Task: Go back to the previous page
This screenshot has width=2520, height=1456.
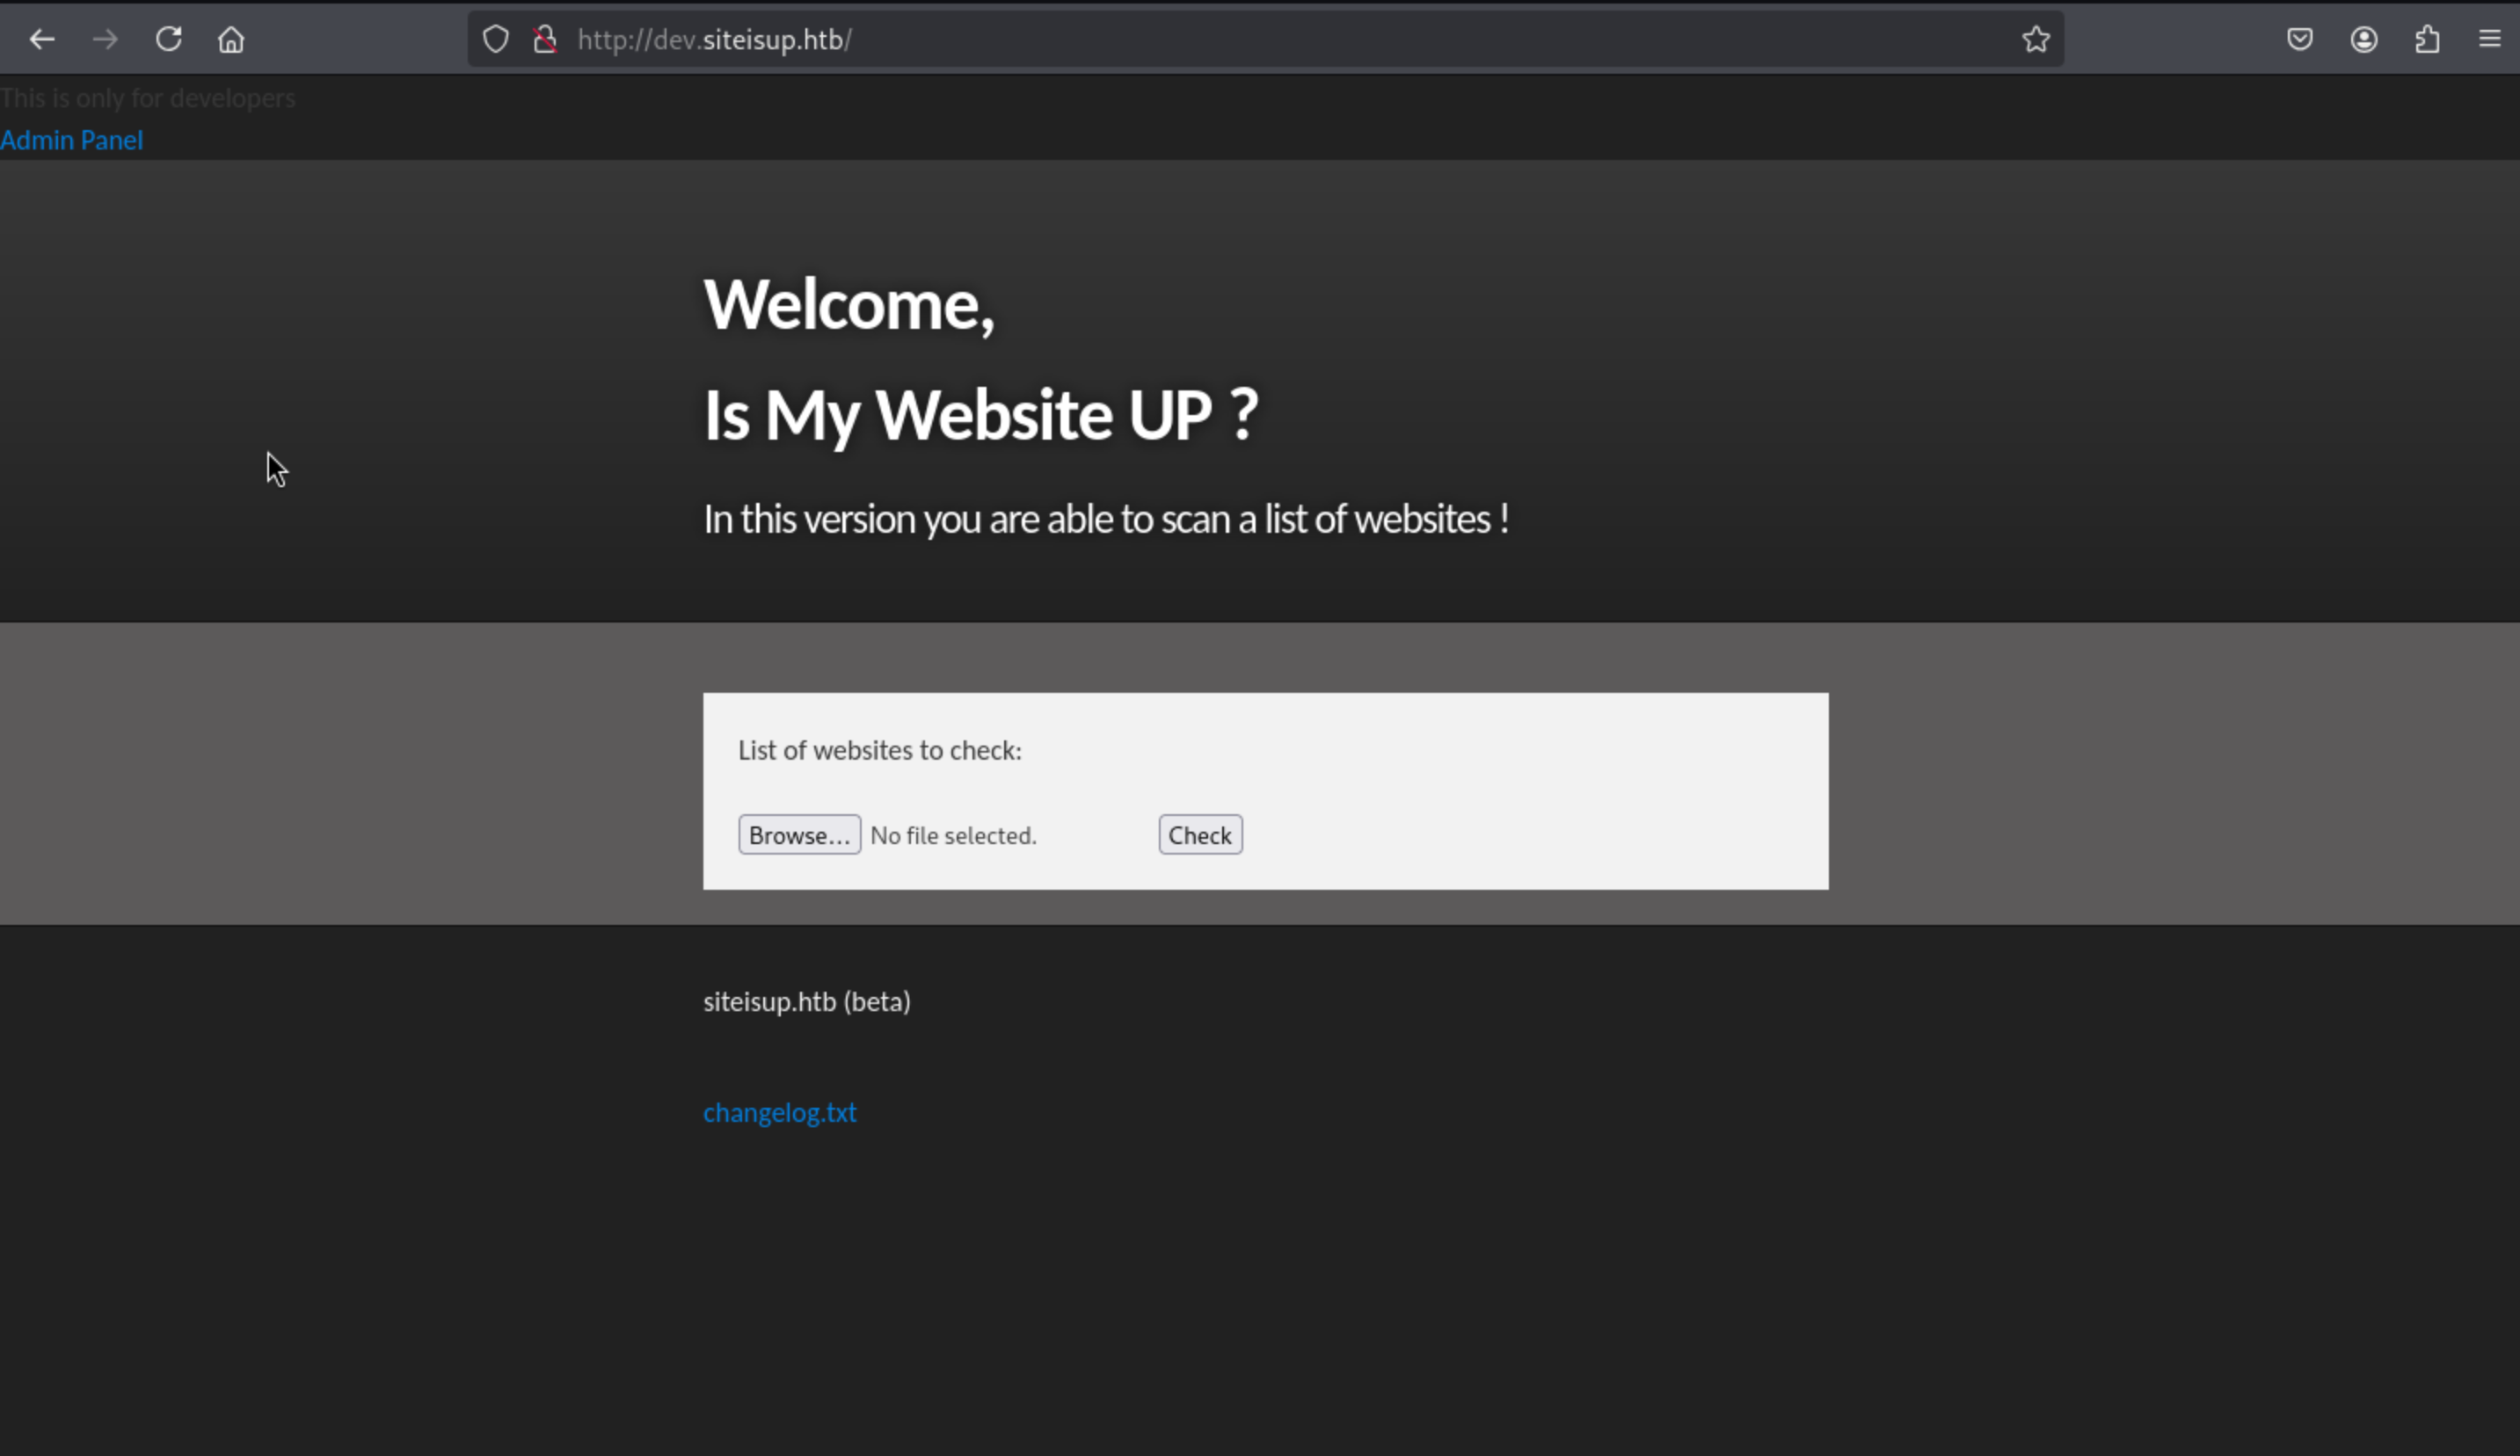Action: pos(42,40)
